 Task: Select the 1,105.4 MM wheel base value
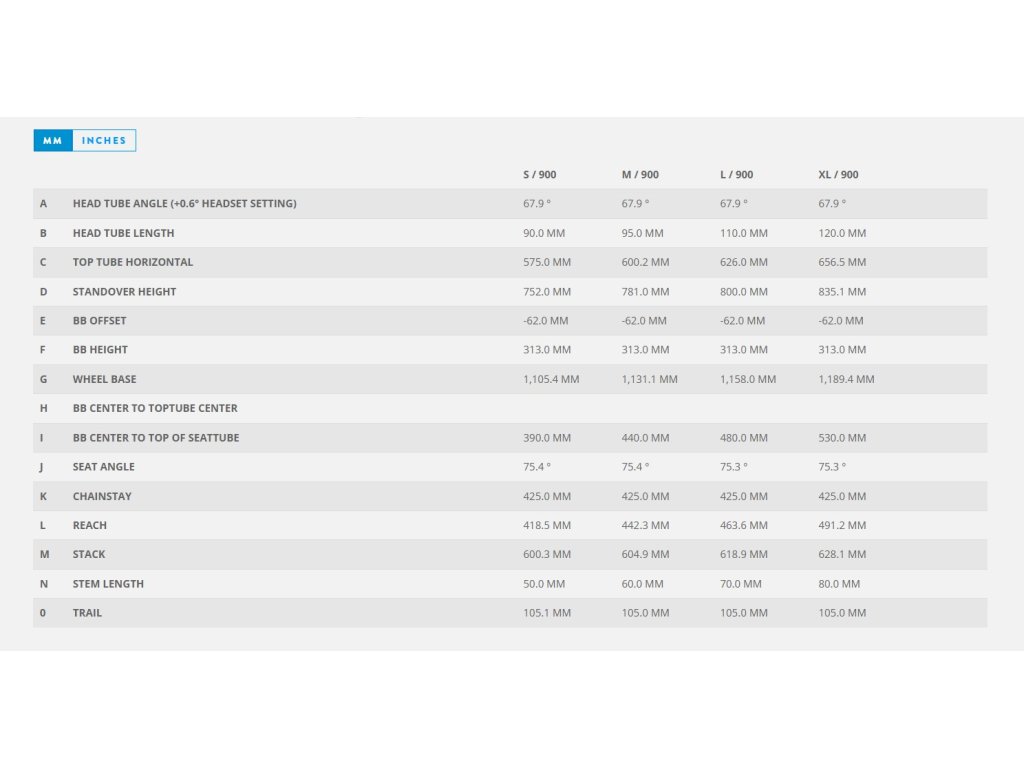click(551, 379)
